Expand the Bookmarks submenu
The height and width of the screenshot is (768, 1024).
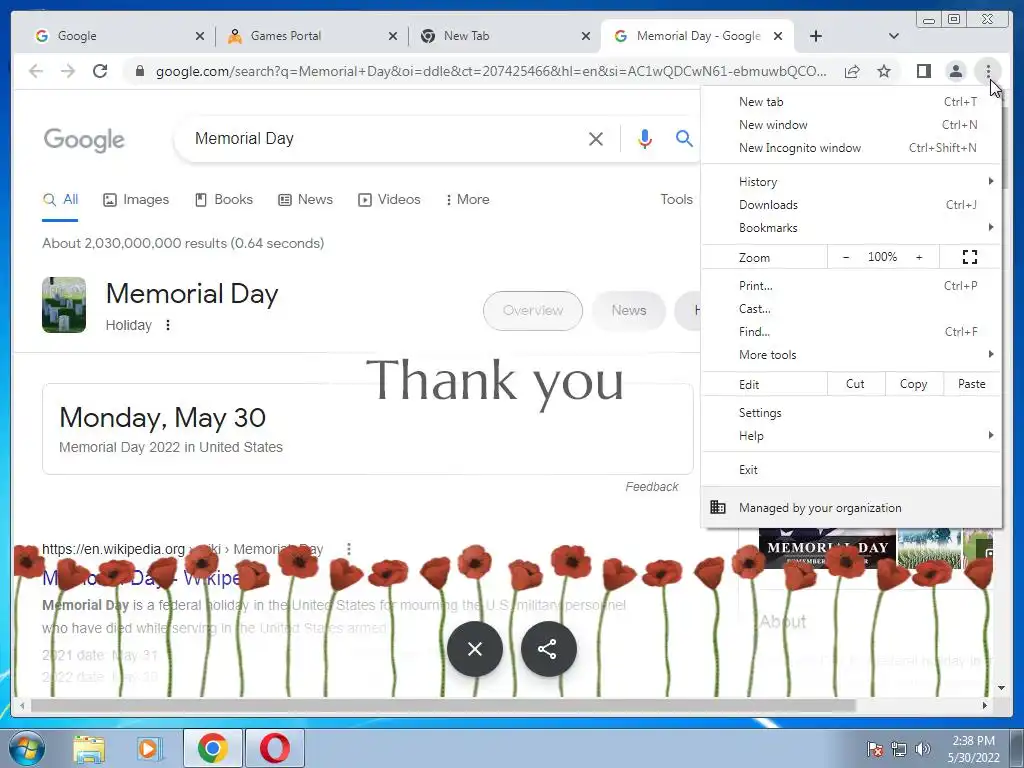tap(850, 228)
